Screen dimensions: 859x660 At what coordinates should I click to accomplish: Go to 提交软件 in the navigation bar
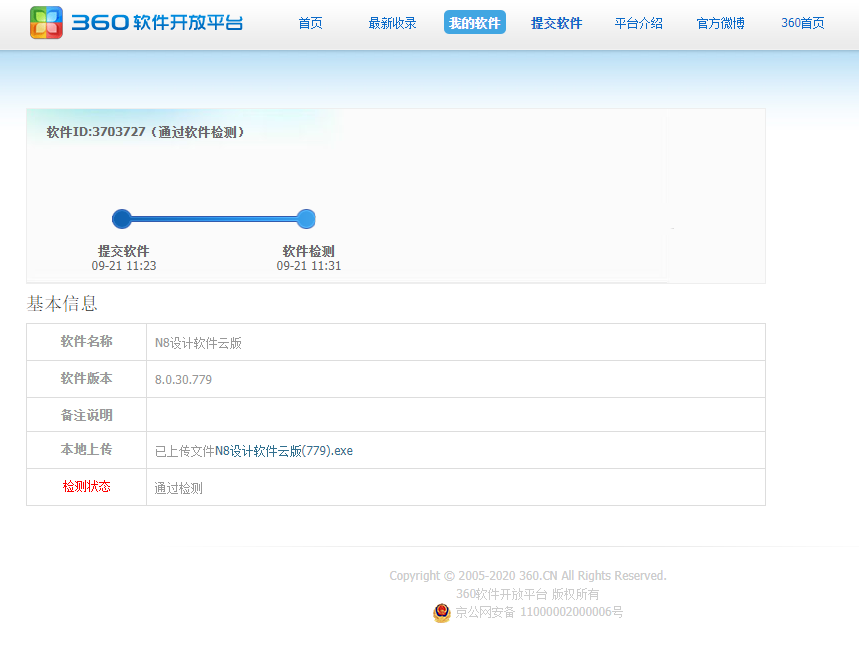(x=557, y=23)
